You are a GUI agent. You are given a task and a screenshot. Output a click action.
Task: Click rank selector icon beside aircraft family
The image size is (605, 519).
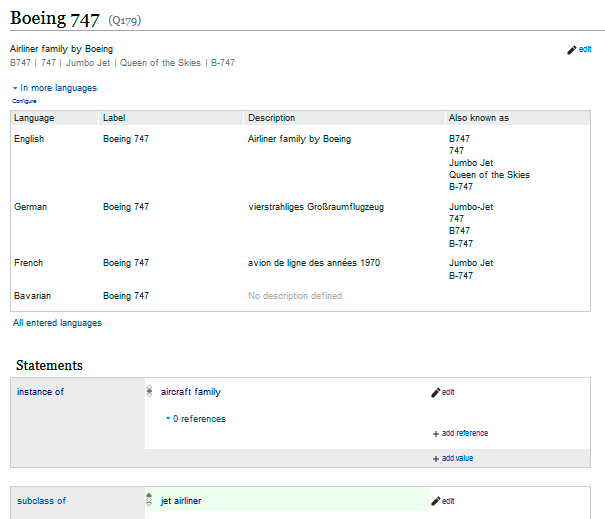[149, 391]
